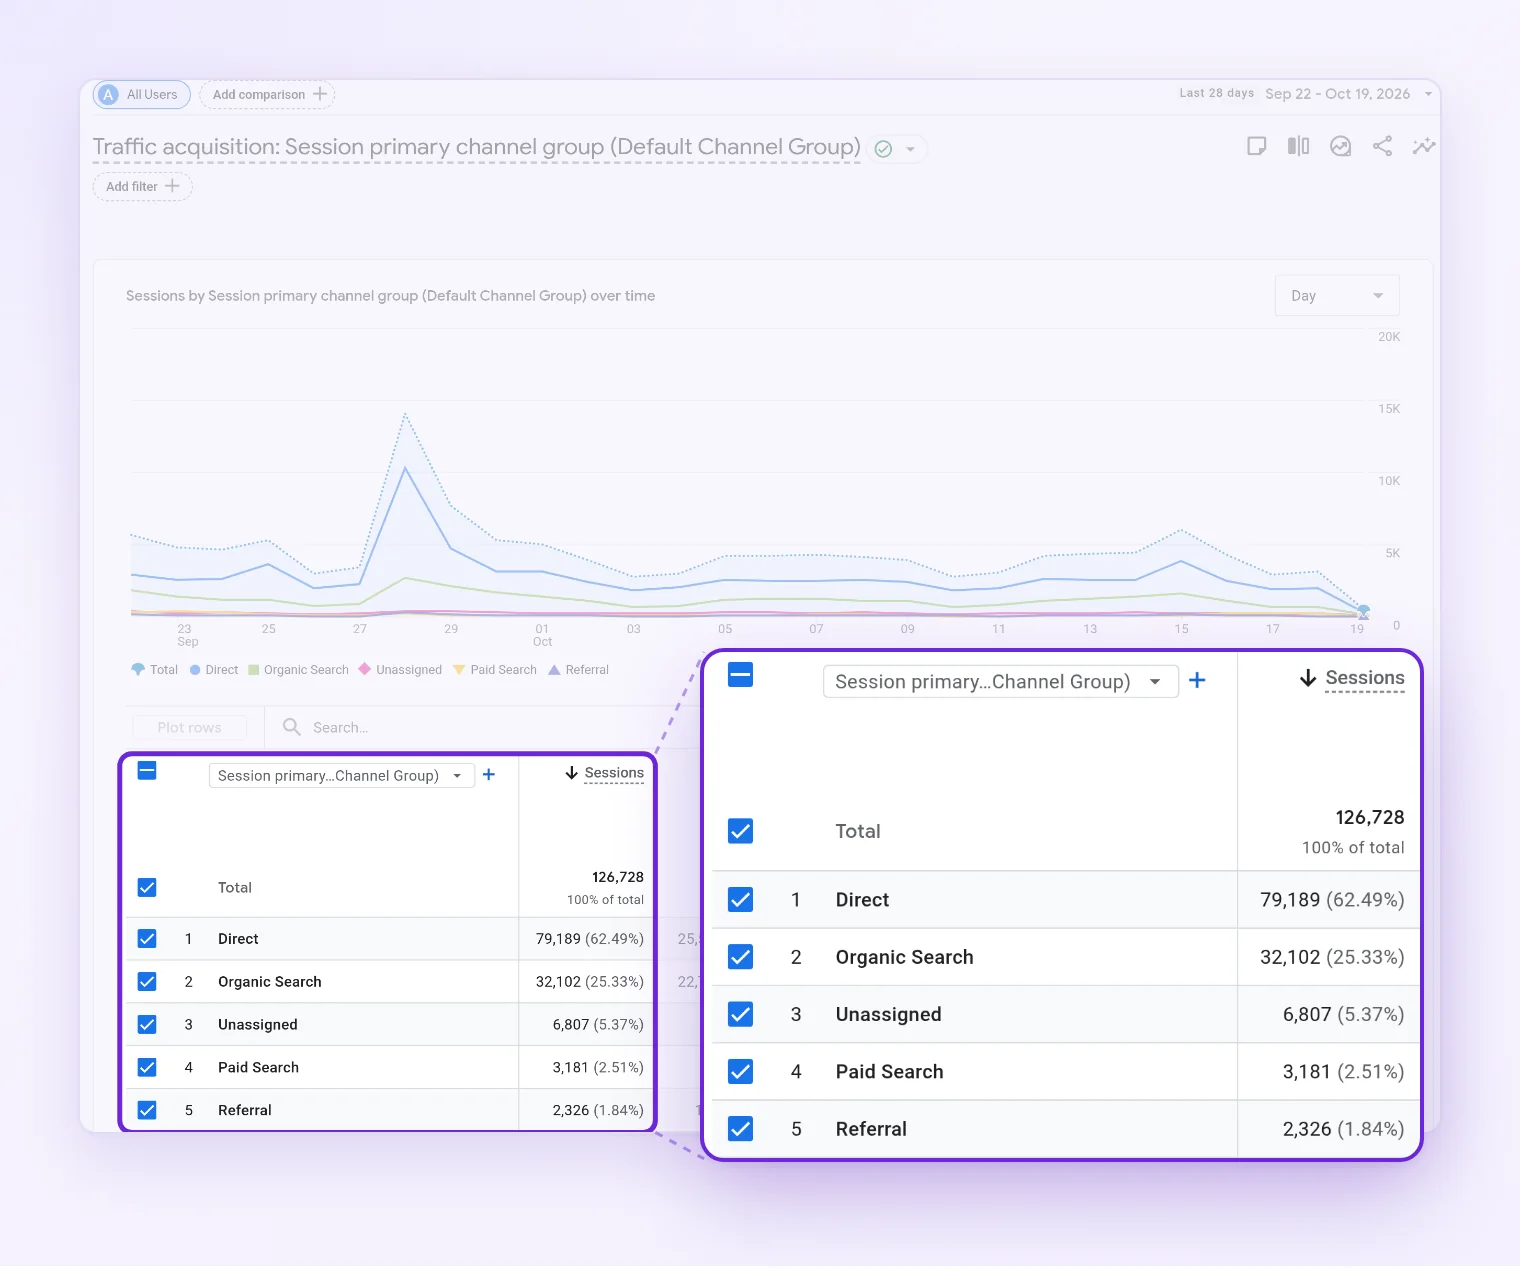The image size is (1520, 1268).
Task: Click the Unassigned diamond legend marker
Action: (x=365, y=669)
